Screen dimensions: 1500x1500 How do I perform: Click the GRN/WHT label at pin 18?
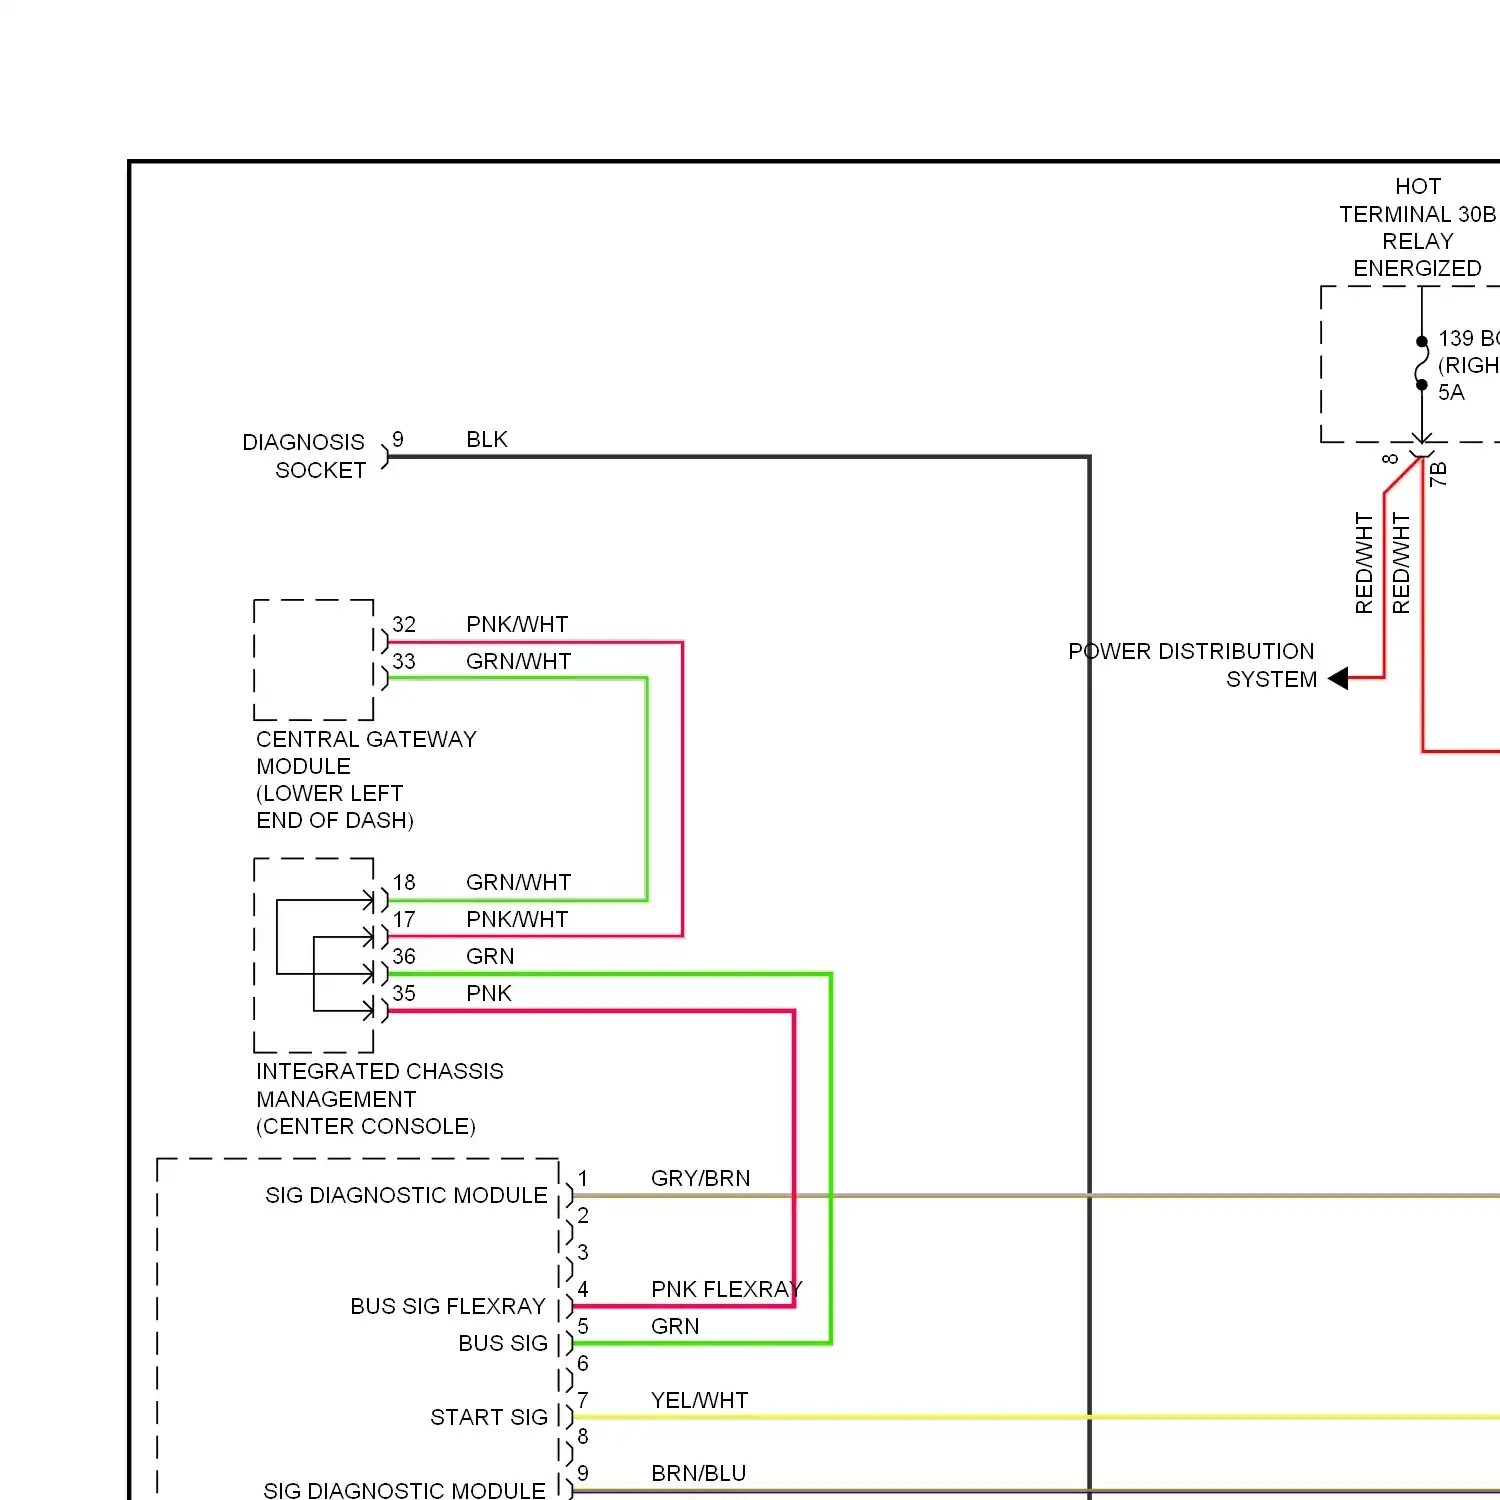(x=518, y=882)
